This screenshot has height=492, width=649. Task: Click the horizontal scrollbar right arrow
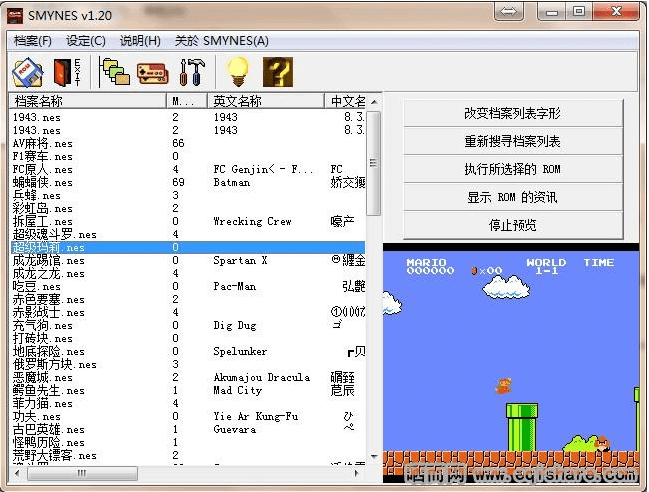[x=357, y=473]
